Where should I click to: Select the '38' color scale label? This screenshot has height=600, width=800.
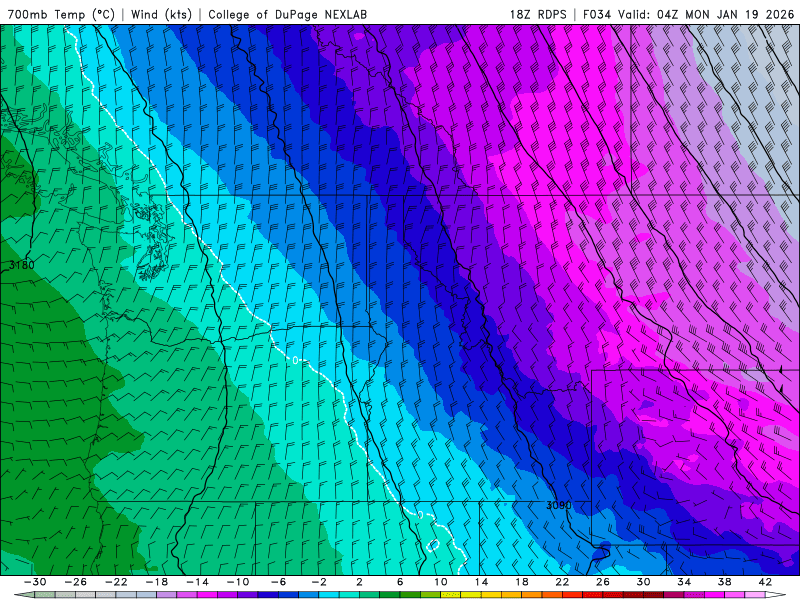click(724, 582)
